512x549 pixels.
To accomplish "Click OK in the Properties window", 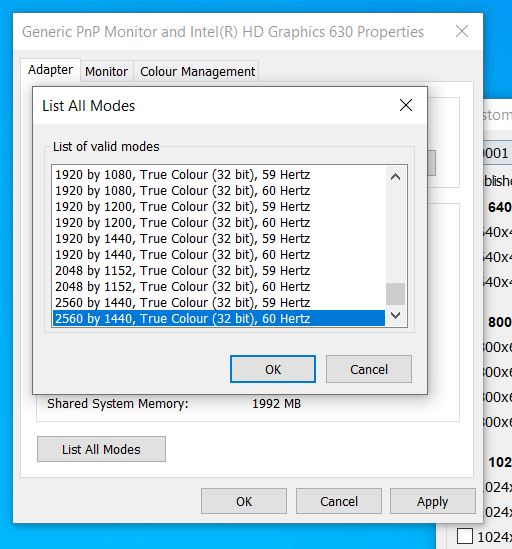I will (x=244, y=501).
